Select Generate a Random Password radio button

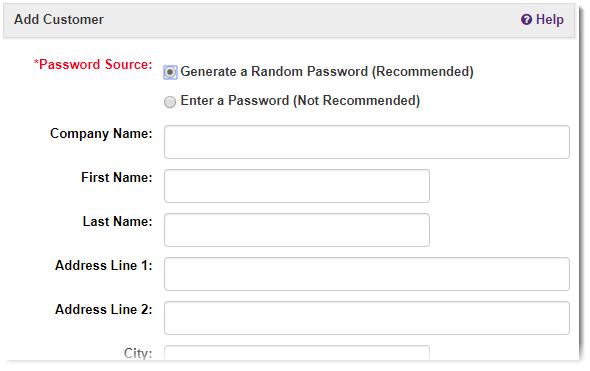coord(170,72)
